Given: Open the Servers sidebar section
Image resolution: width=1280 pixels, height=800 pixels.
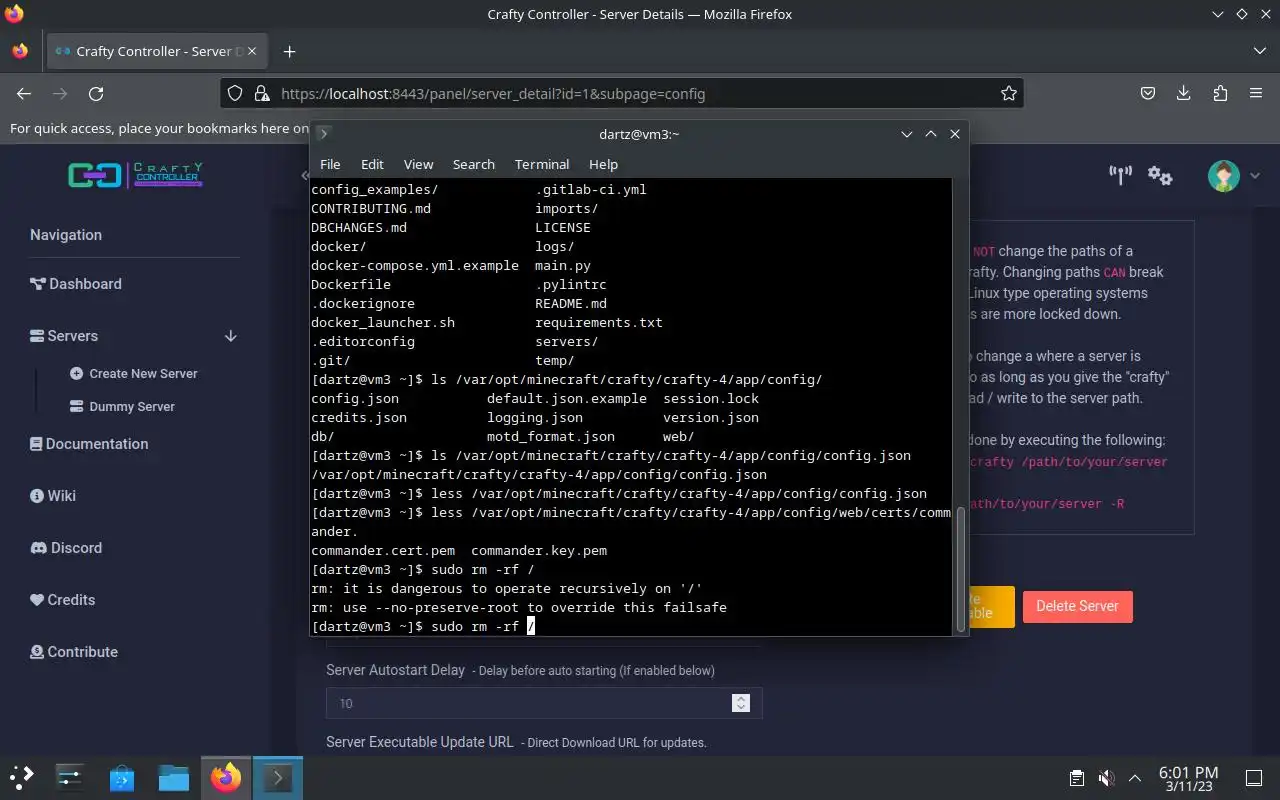Looking at the screenshot, I should [64, 336].
